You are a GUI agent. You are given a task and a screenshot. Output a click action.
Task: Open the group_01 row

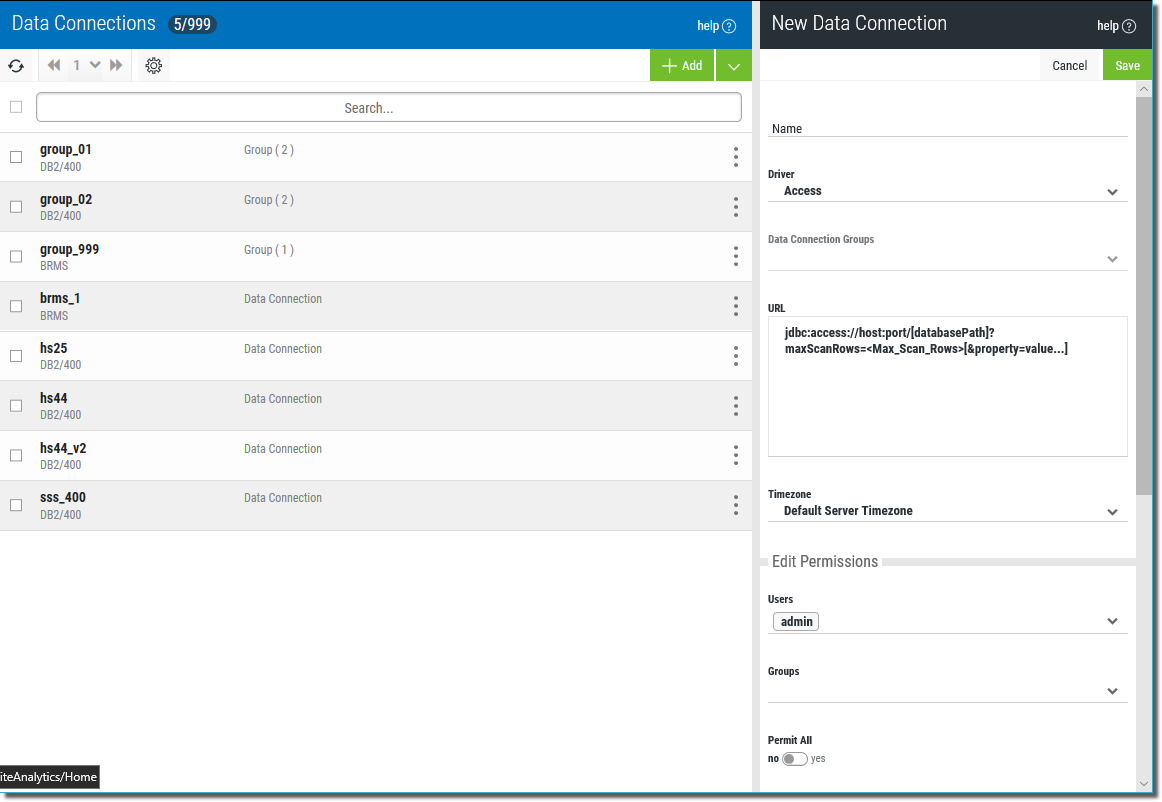tap(376, 157)
